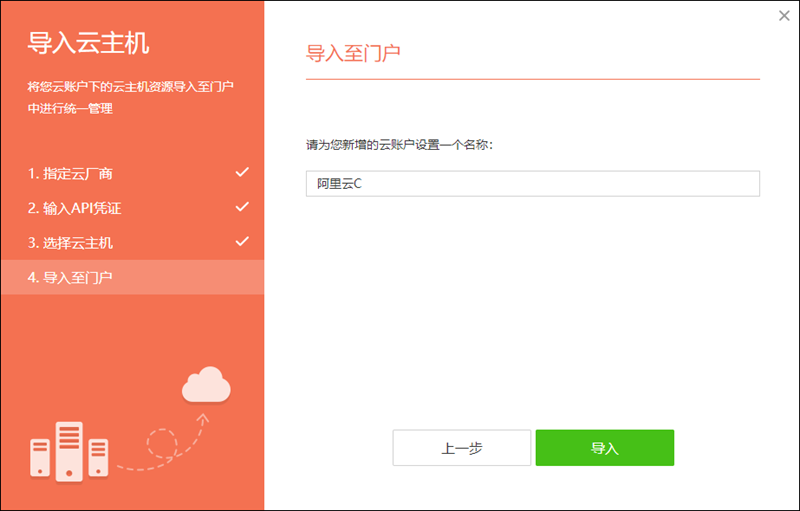Screen dimensions: 800x511
Task: Click checkmark next to 选择云主机
Action: point(242,242)
